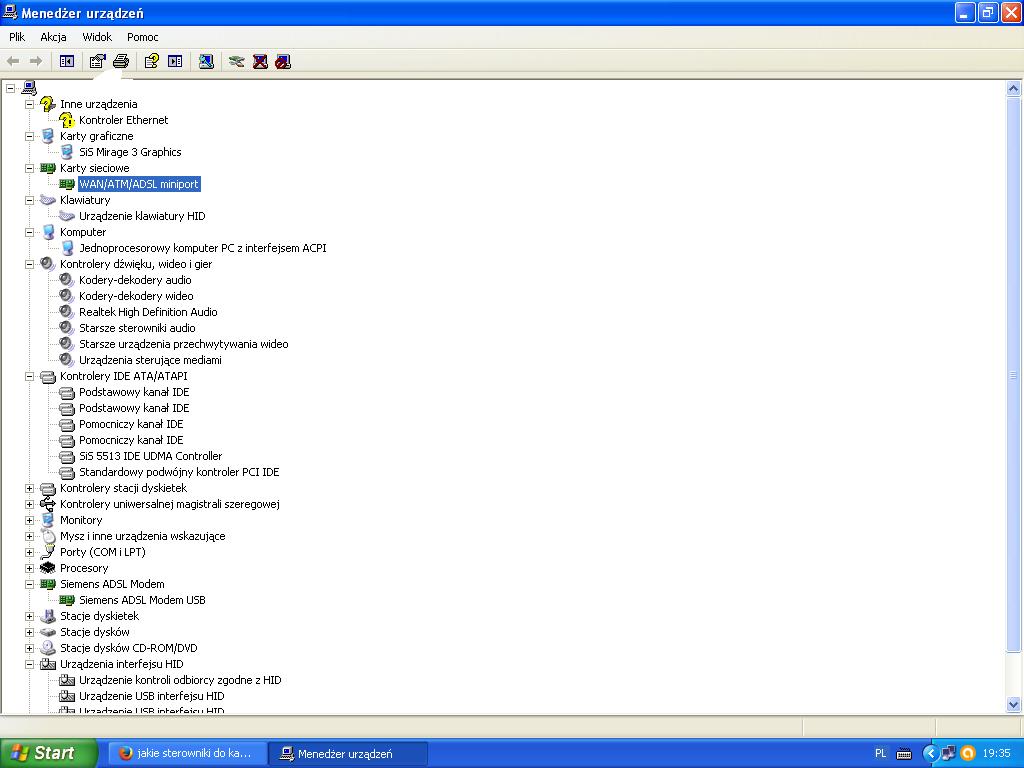Open Properties toolbar icon

97,61
